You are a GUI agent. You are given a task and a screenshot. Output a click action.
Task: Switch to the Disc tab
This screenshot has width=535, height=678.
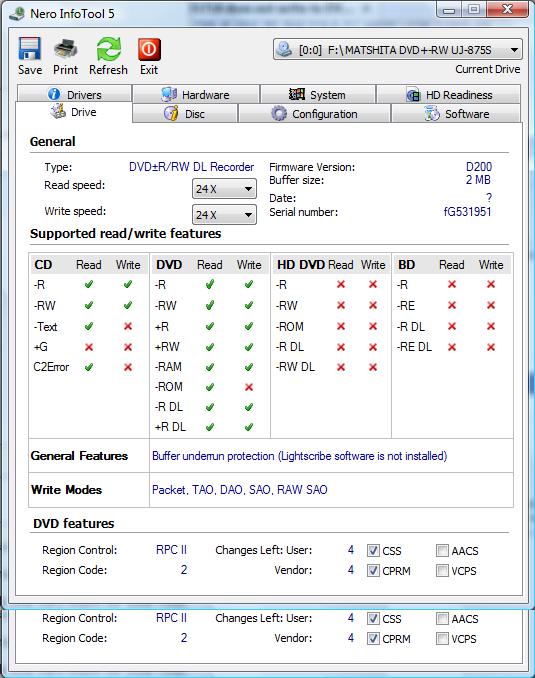pyautogui.click(x=185, y=114)
